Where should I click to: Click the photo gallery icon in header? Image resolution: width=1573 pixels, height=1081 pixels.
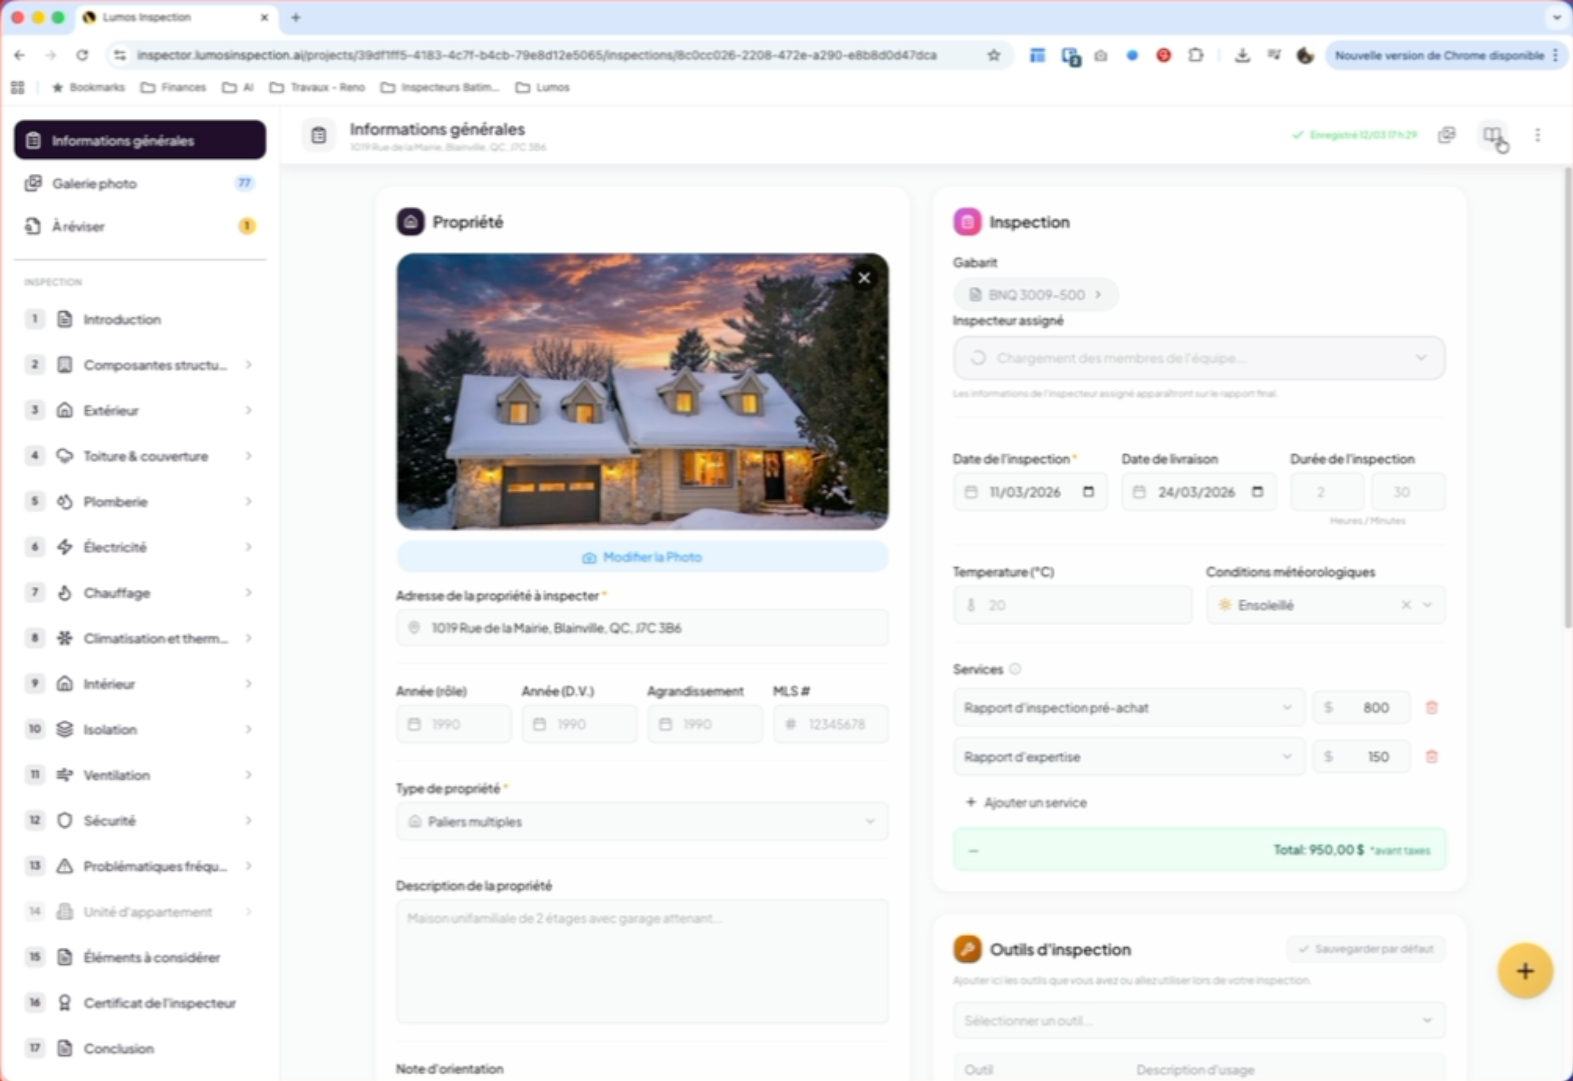click(x=1446, y=135)
